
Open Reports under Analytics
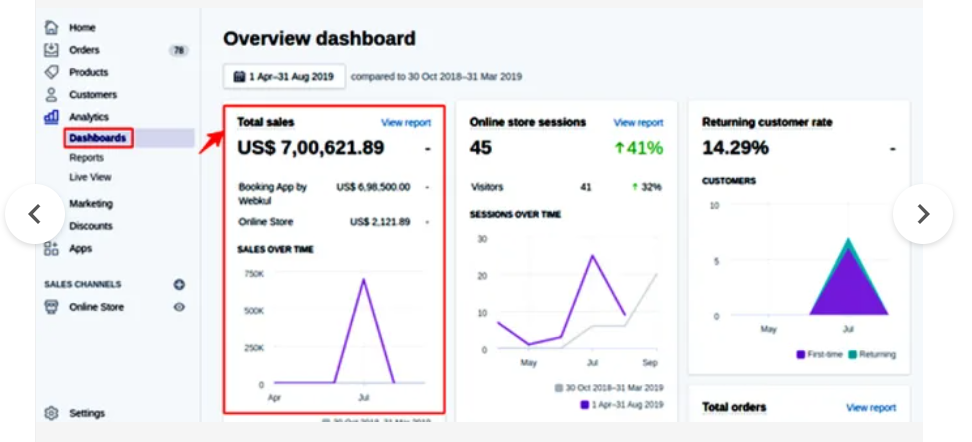[86, 158]
